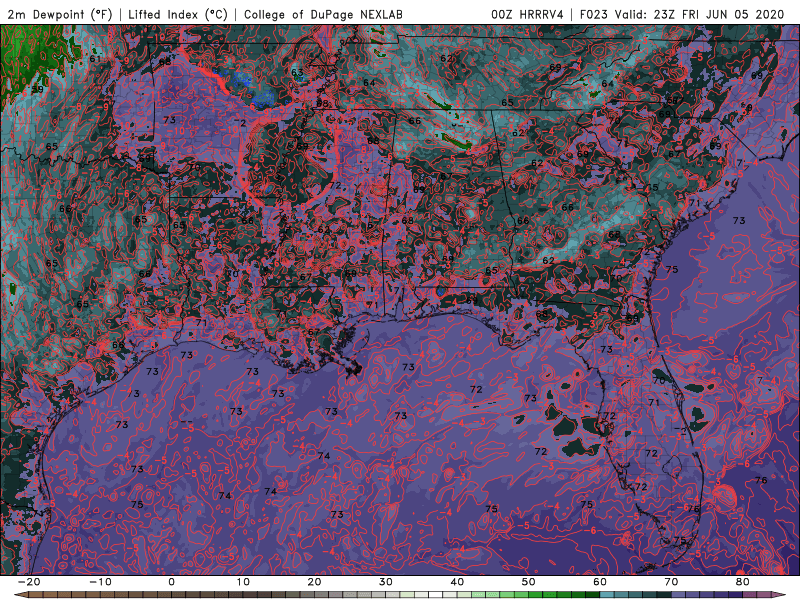Click the -20 label on the color scale
This screenshot has height=600, width=800.
[x=29, y=582]
